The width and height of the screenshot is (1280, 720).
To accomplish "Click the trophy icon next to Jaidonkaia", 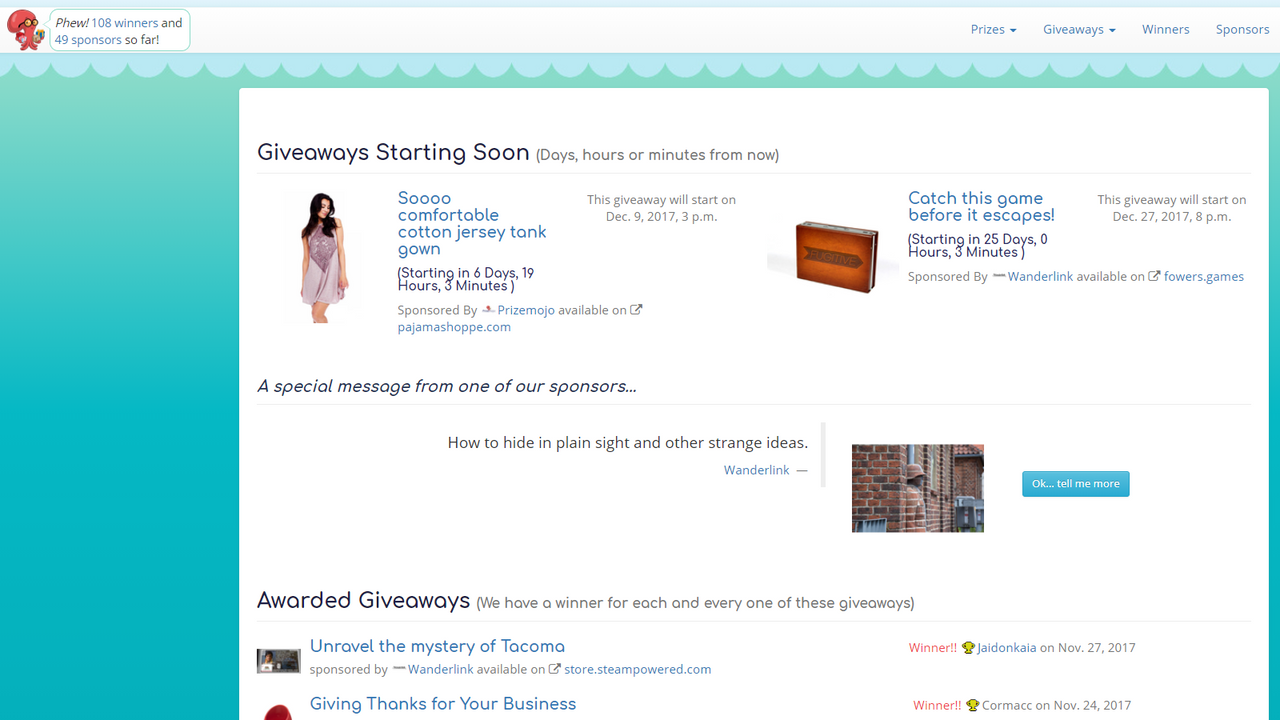I will click(967, 647).
